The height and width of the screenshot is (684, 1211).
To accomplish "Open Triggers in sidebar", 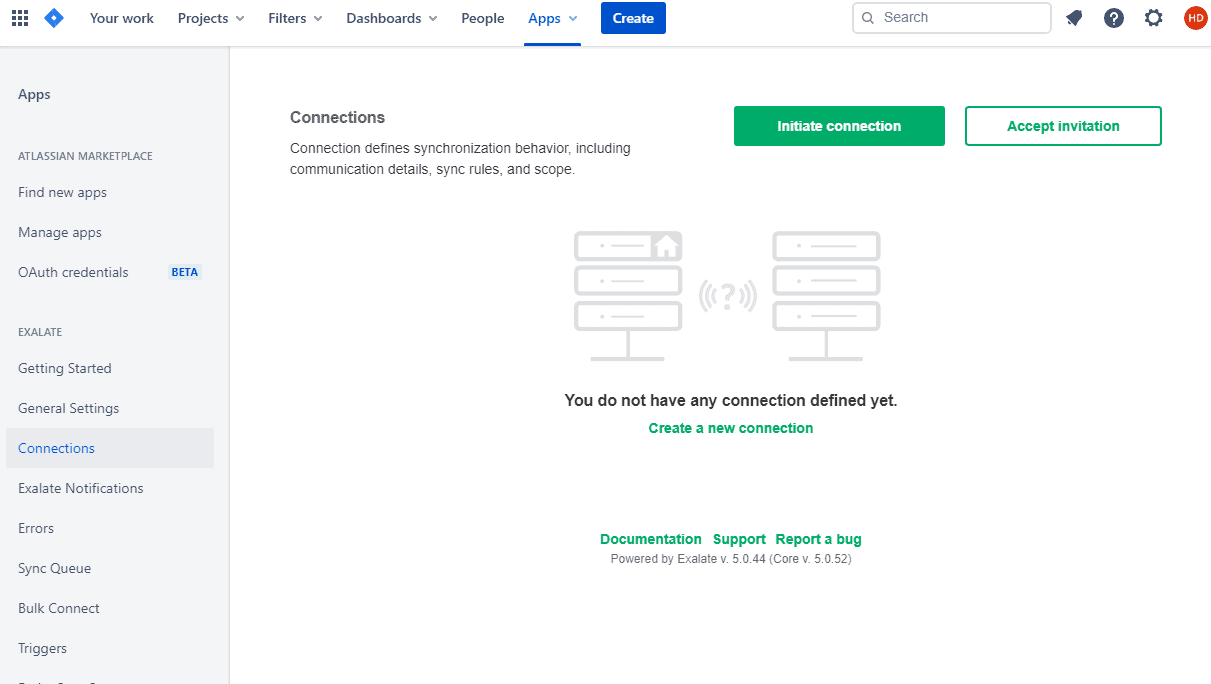I will [42, 648].
